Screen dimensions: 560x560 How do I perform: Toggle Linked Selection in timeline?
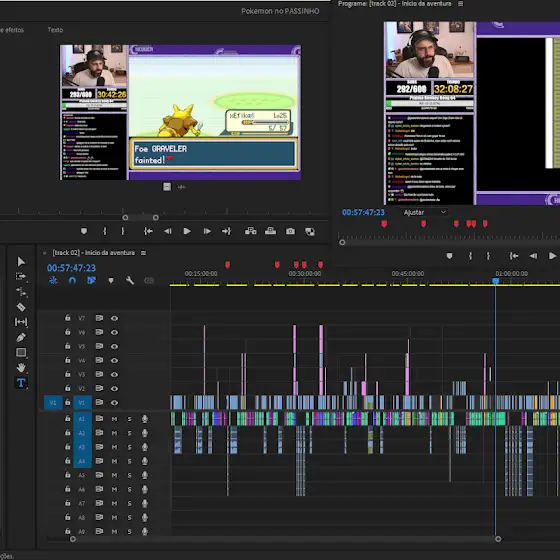tap(91, 280)
